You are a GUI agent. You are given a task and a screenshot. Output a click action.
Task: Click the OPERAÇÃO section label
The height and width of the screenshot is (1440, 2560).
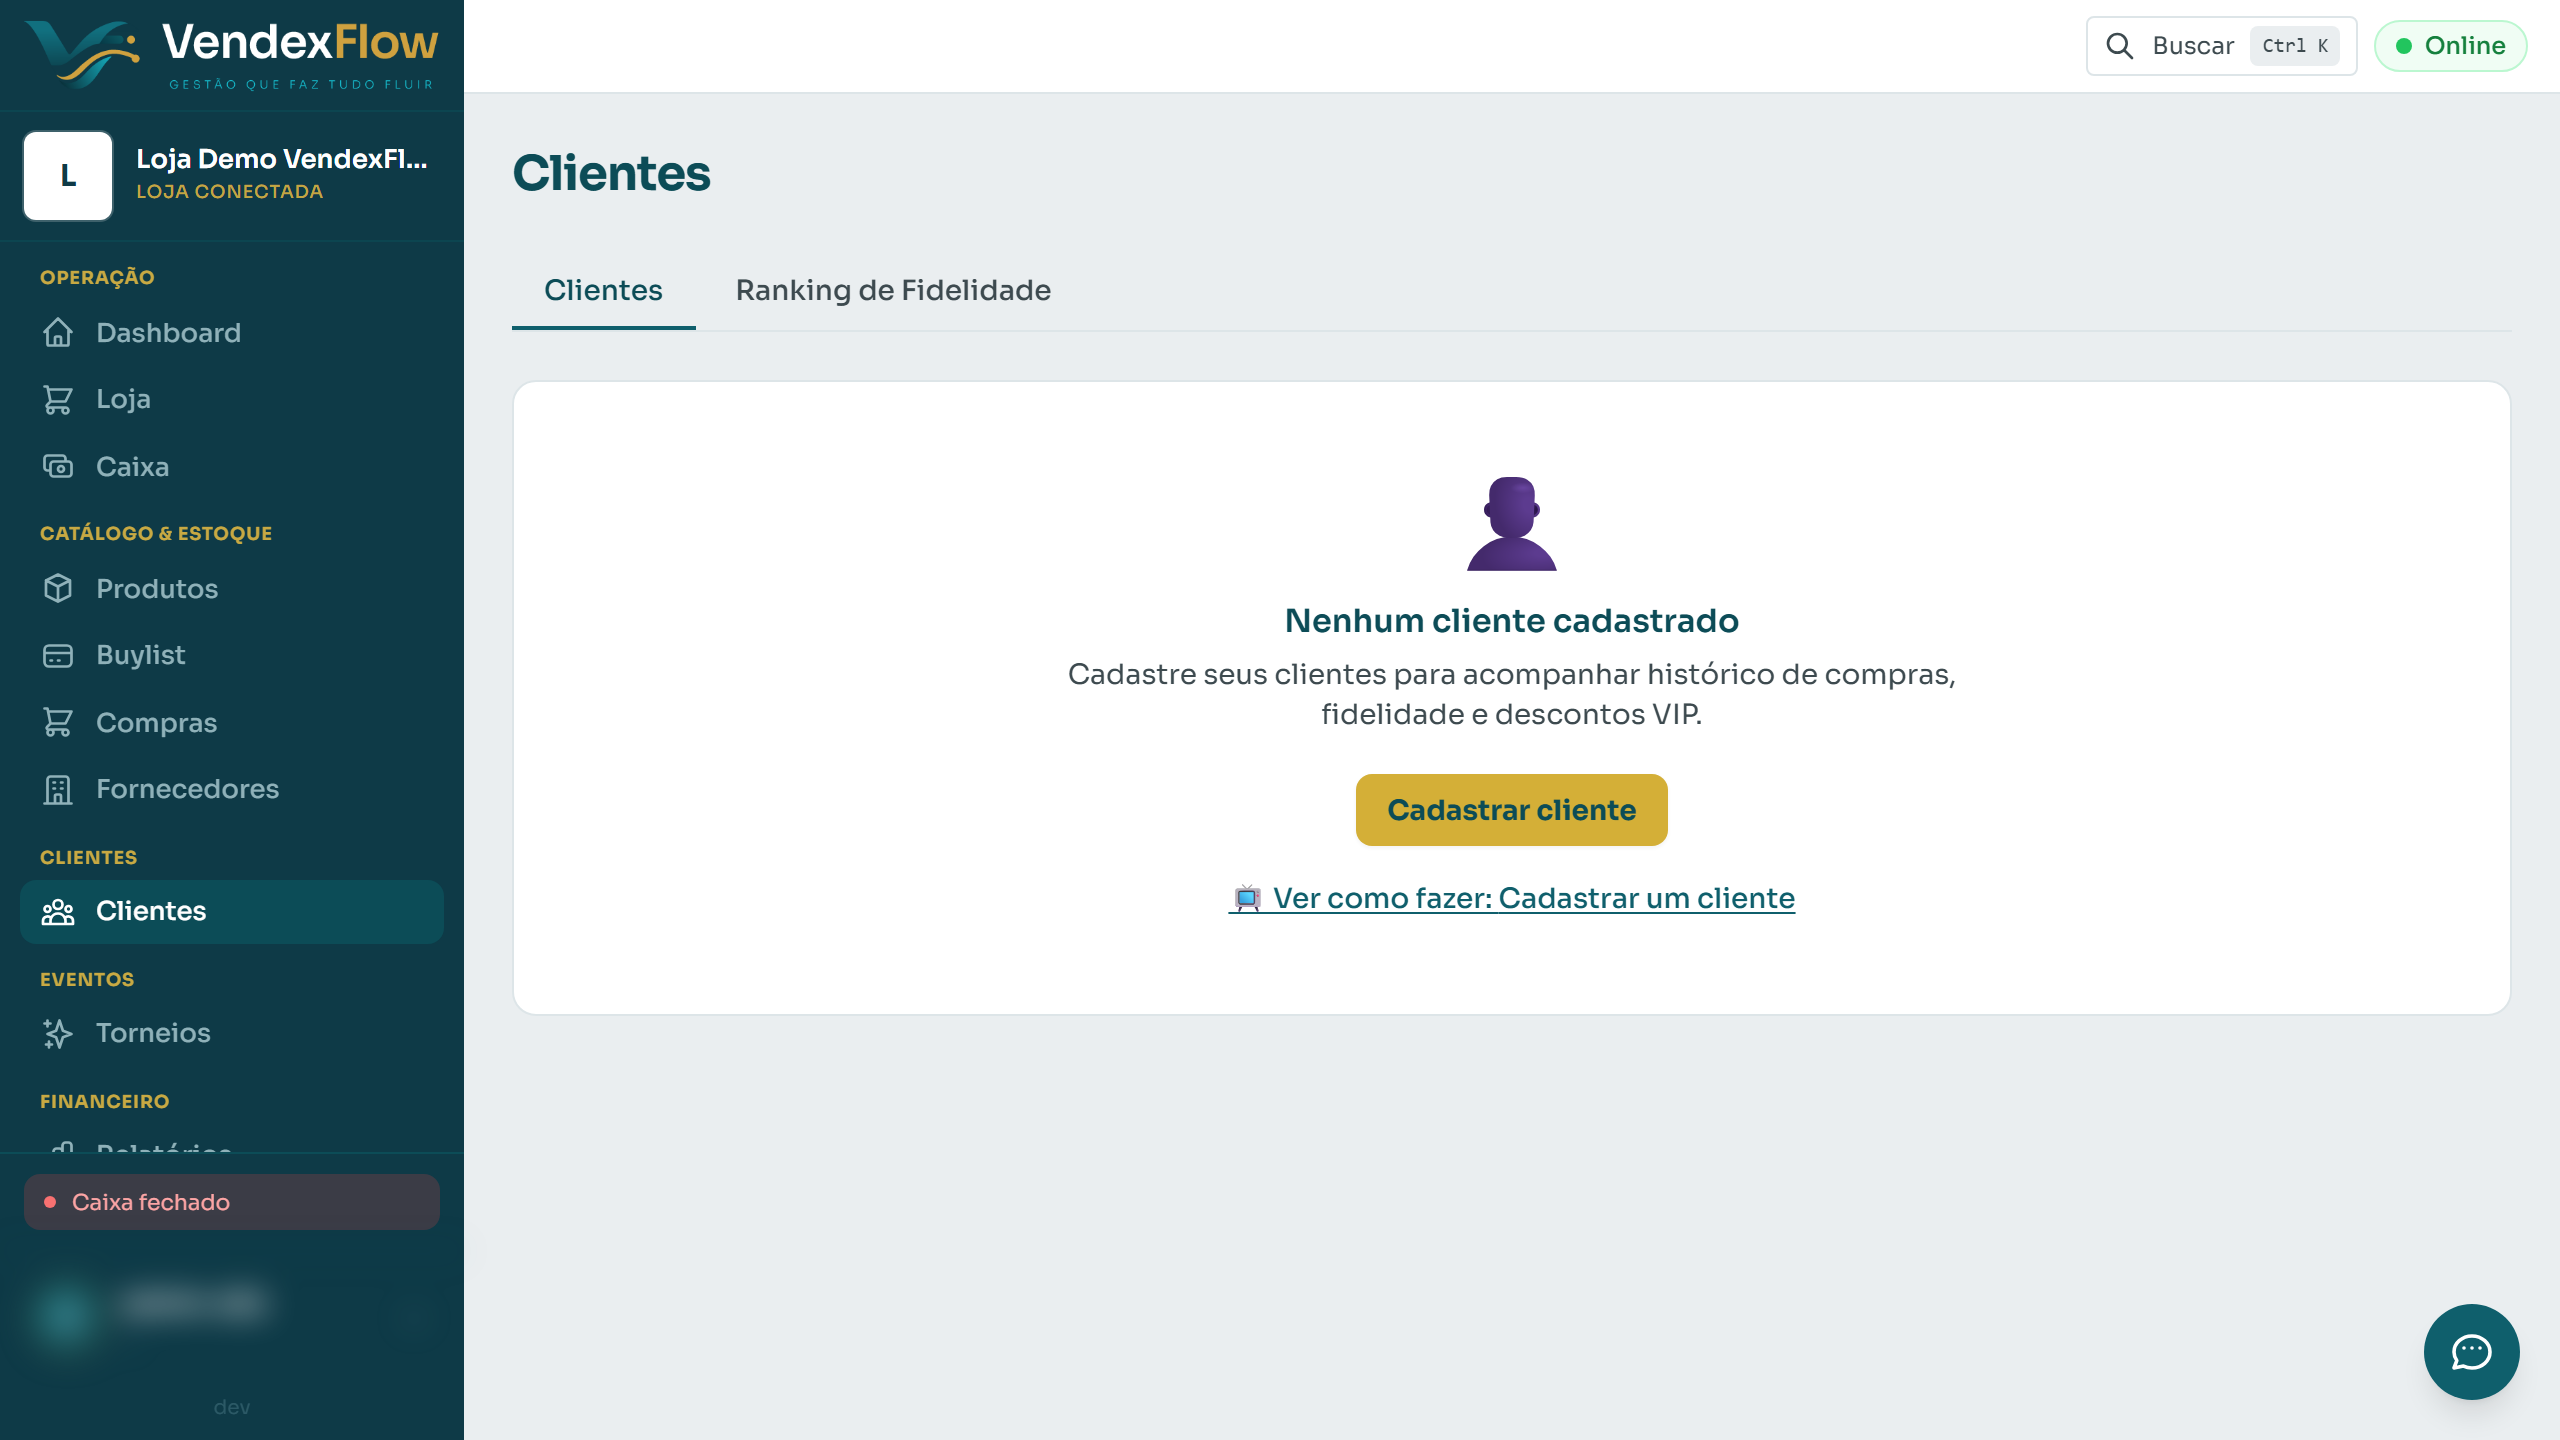pos(97,277)
